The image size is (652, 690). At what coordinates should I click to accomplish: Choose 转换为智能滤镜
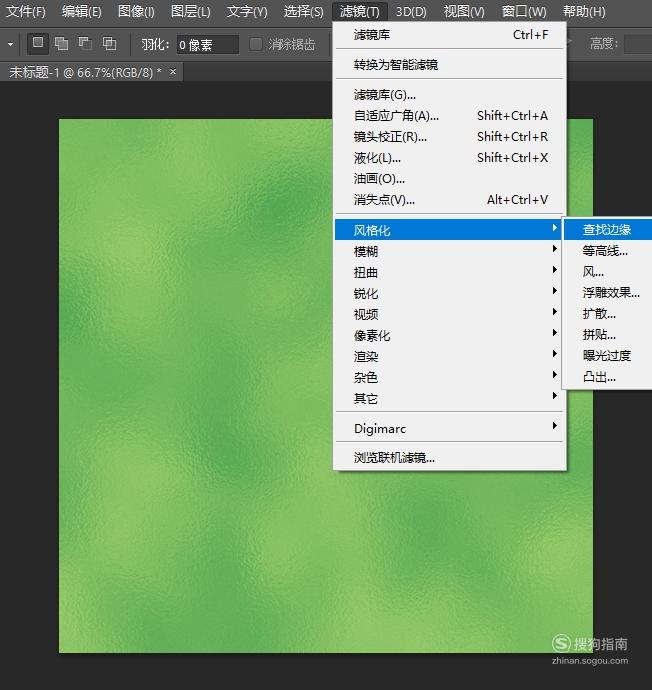click(x=449, y=65)
